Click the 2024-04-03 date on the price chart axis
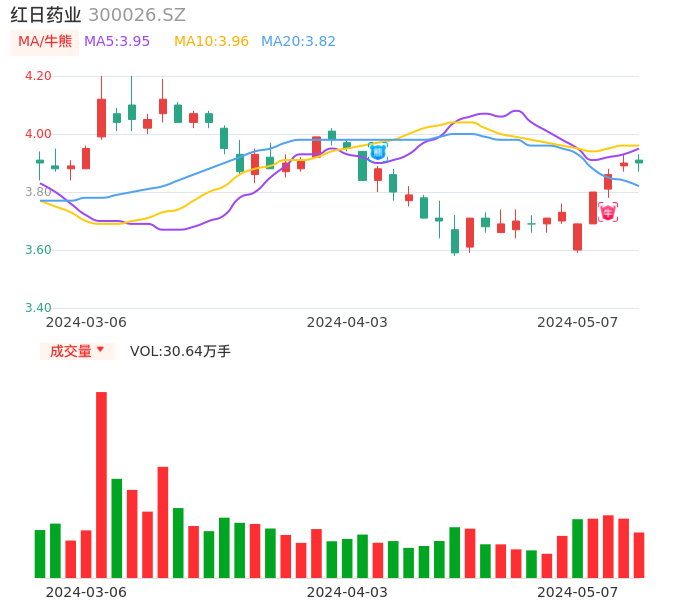The width and height of the screenshot is (686, 606). 346,322
